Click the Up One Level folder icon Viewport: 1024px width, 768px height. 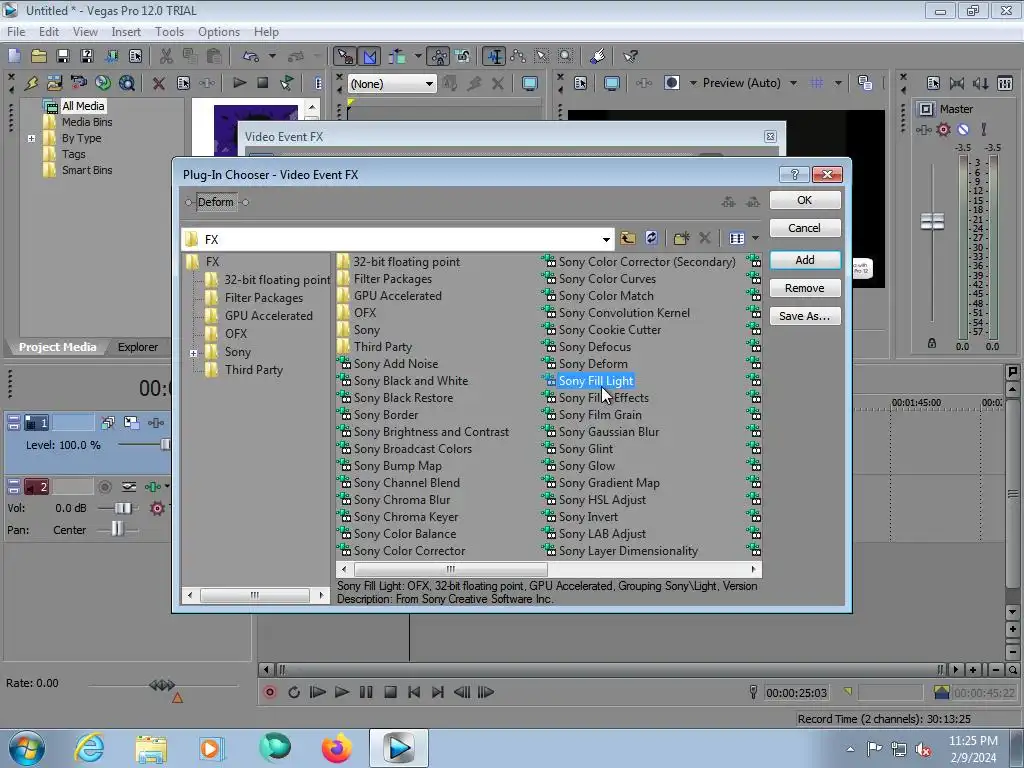tap(628, 238)
